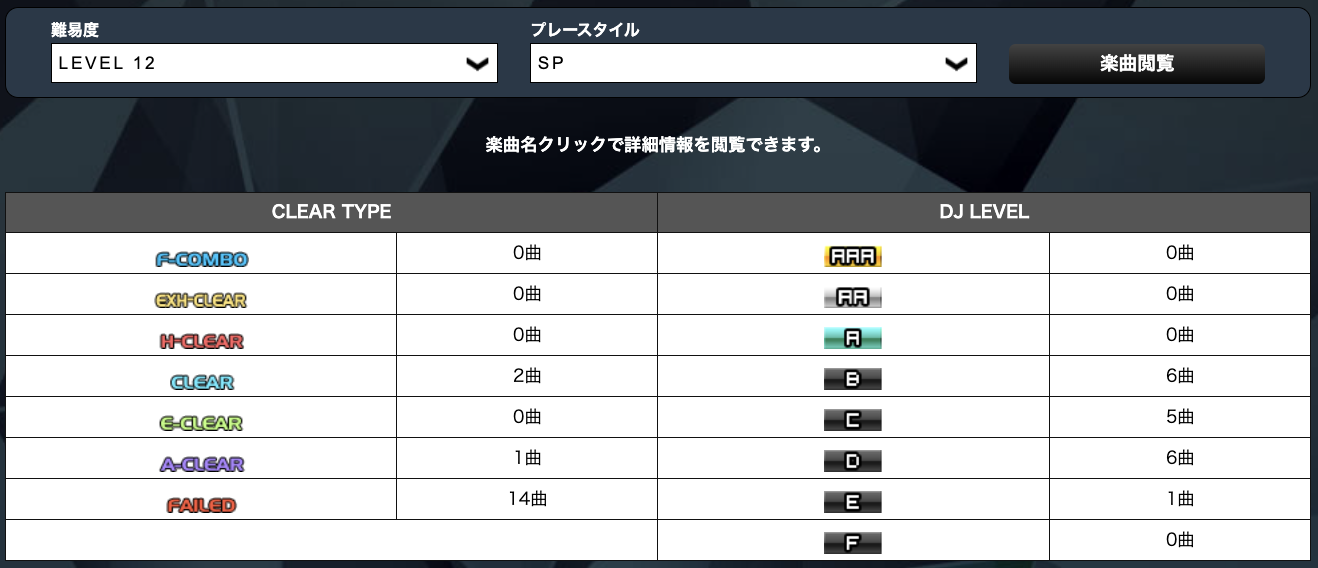The image size is (1318, 568).
Task: Click the 楽曲閲覧 button
Action: pos(1137,64)
